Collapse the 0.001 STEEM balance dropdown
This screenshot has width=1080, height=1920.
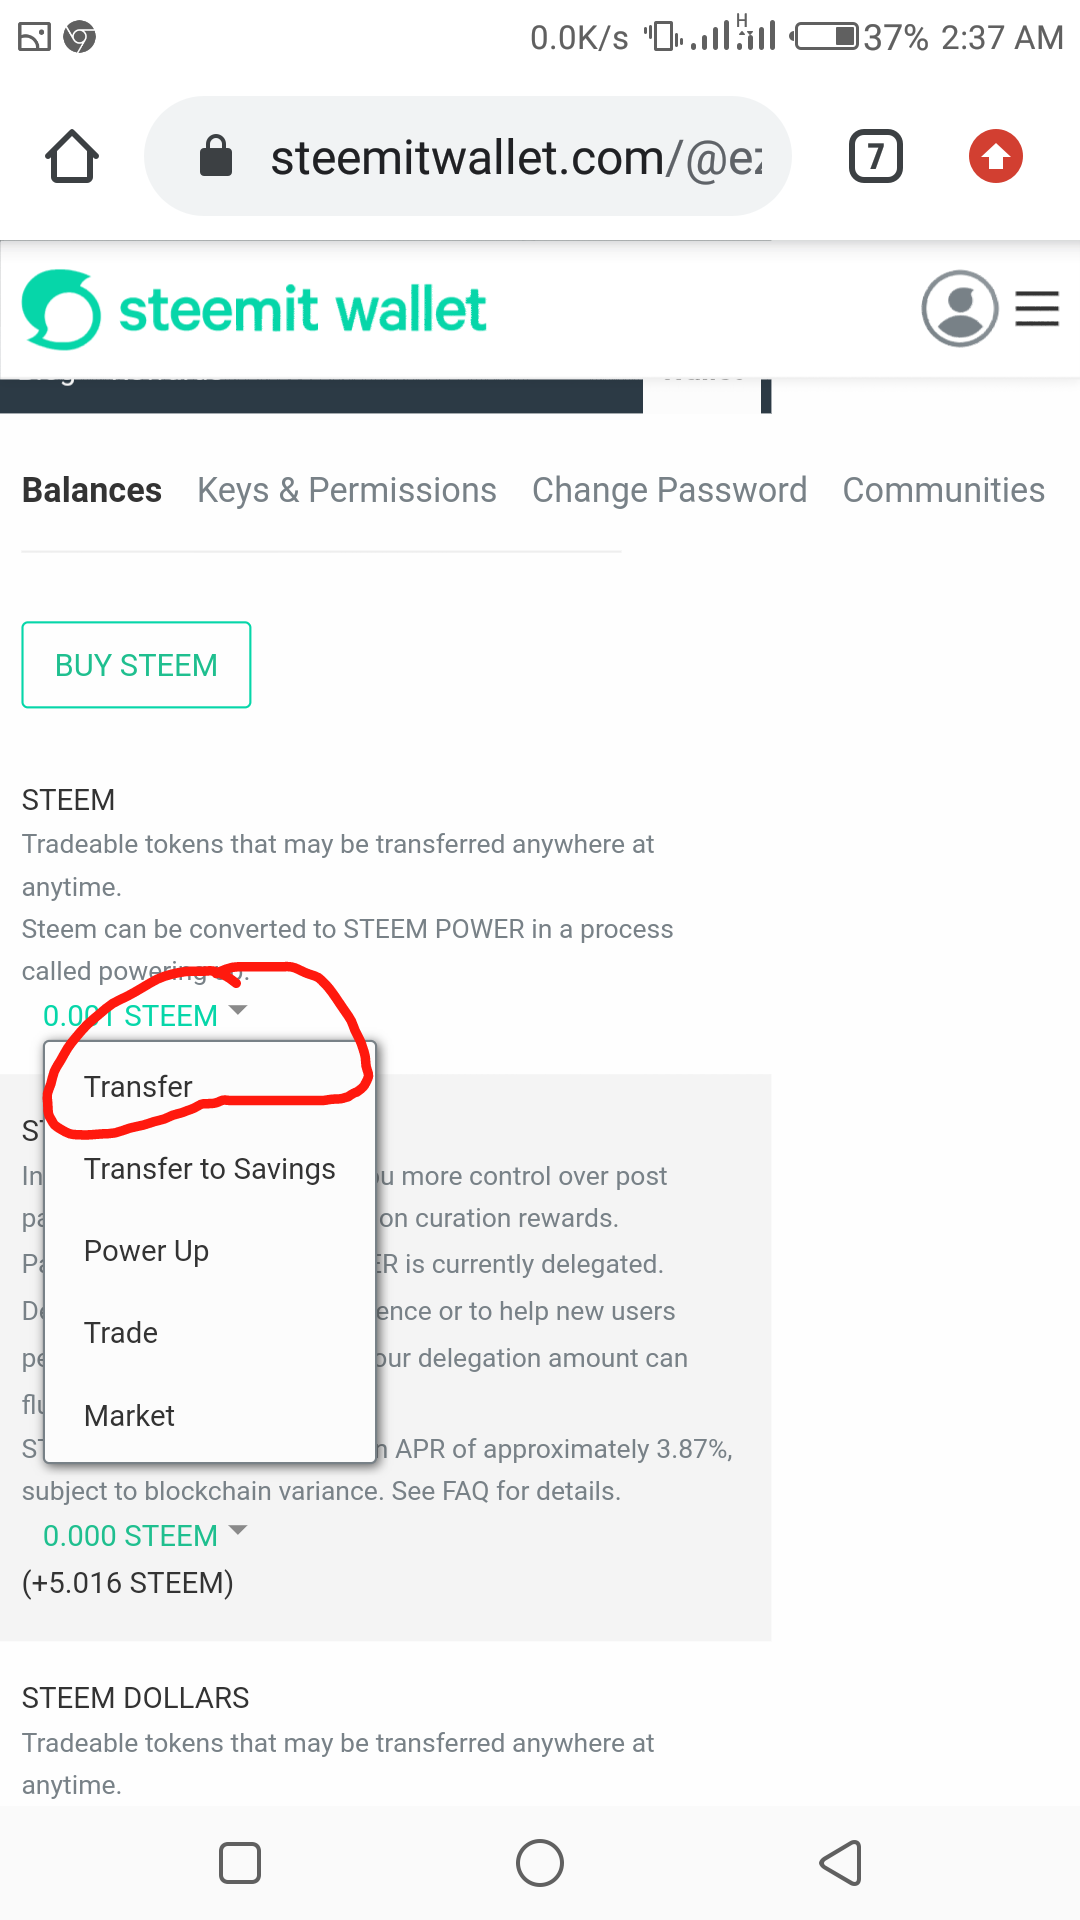[x=144, y=1015]
